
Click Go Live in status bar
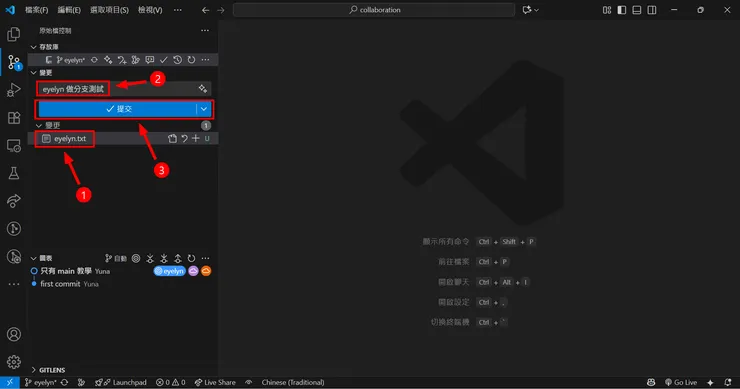(681, 382)
